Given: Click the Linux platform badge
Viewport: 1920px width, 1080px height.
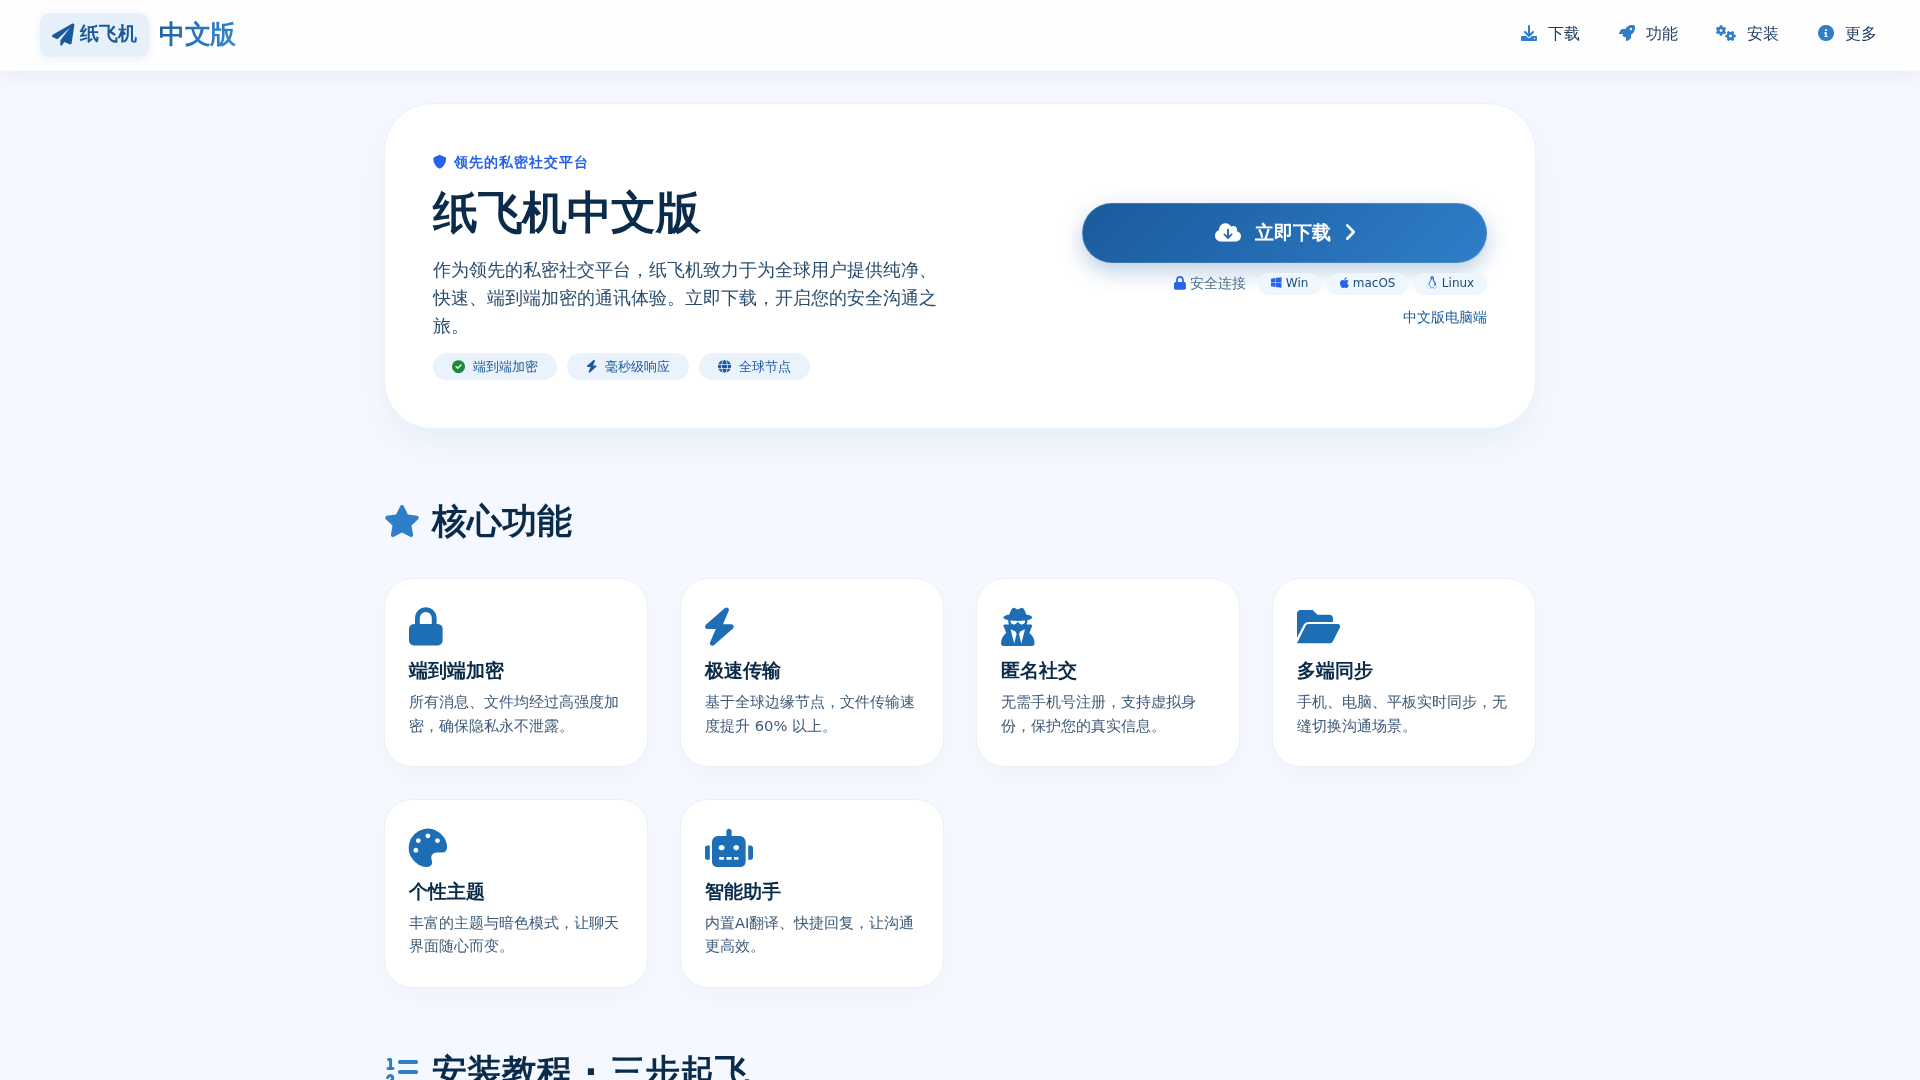Looking at the screenshot, I should tap(1450, 284).
